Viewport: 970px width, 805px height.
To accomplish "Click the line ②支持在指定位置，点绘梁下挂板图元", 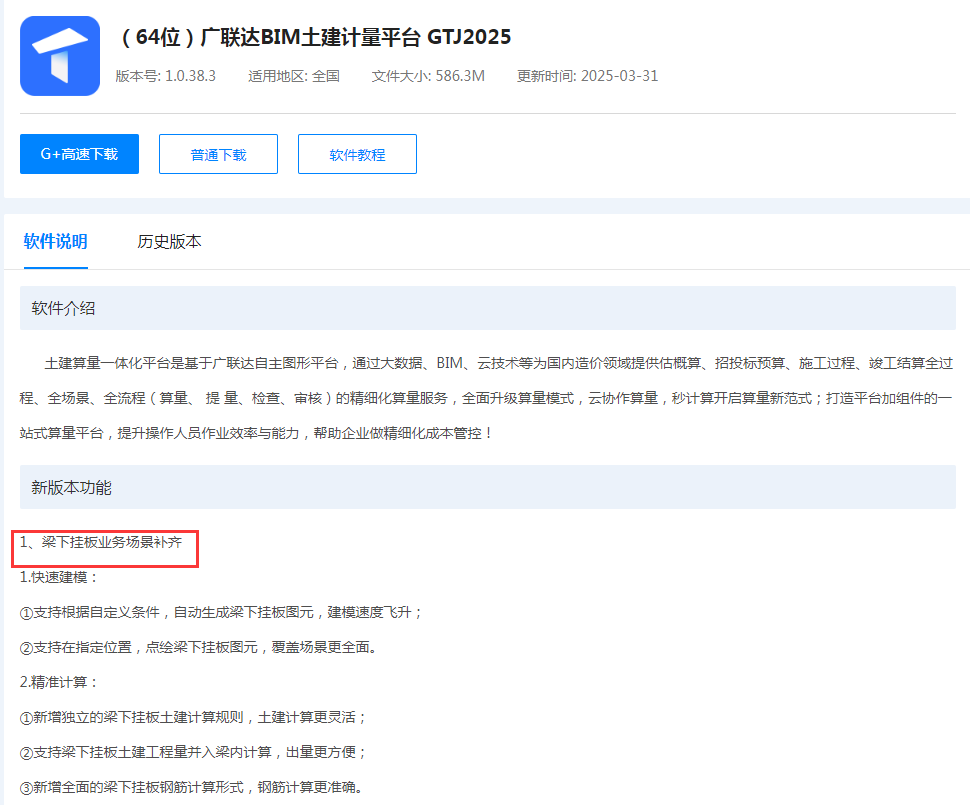I will [199, 647].
